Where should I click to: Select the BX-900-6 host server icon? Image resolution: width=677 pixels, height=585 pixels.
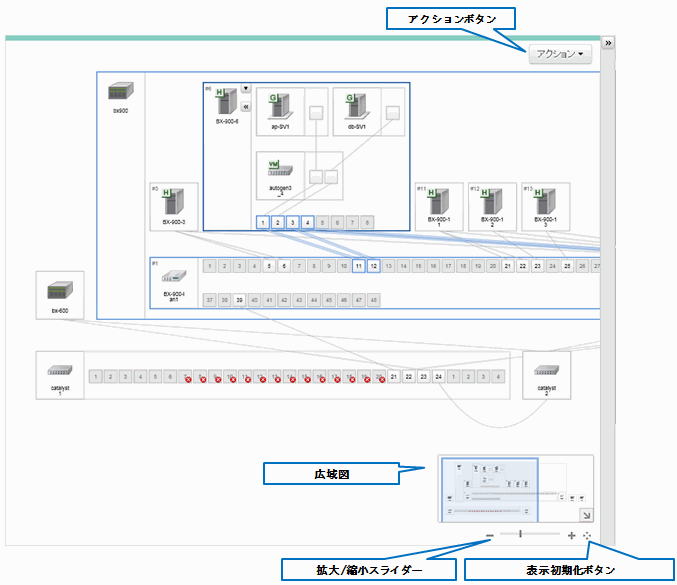pos(227,102)
